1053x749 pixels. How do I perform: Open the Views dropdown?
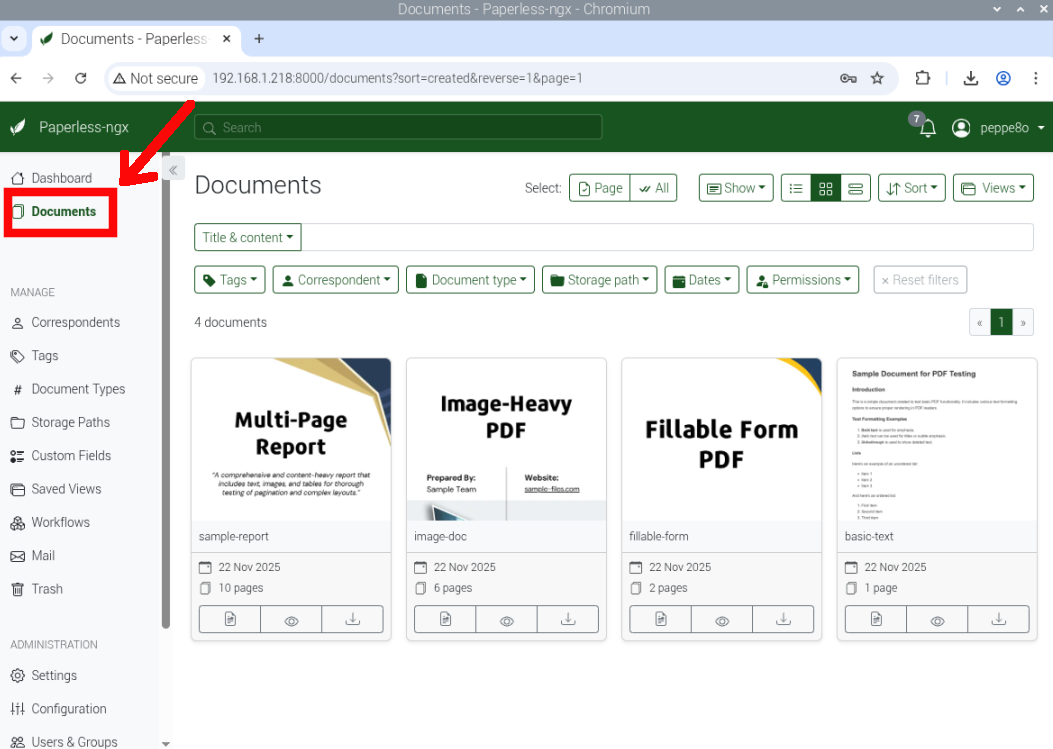tap(993, 187)
